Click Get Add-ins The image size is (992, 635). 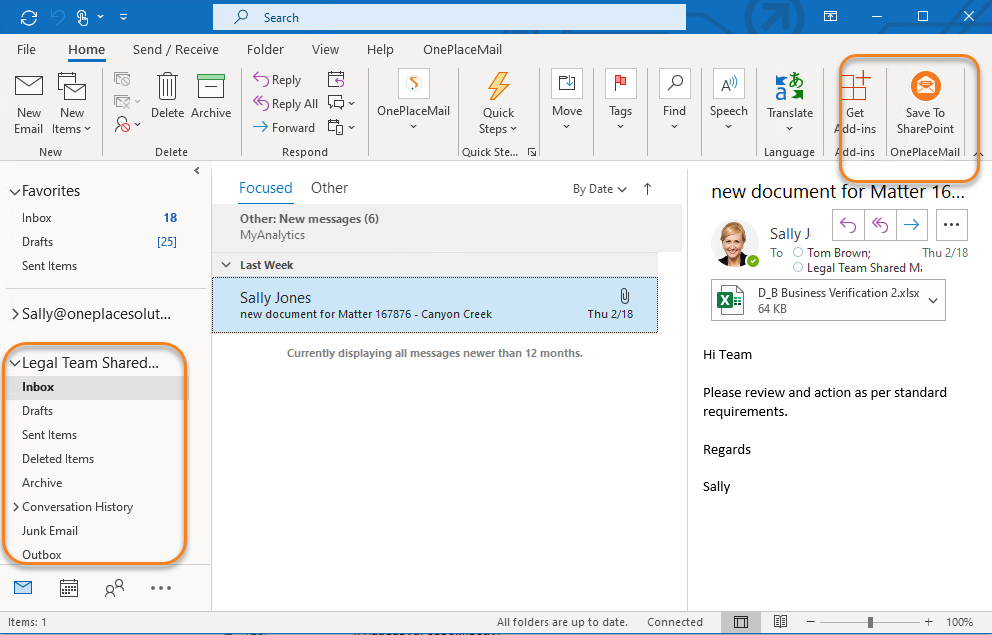(855, 102)
